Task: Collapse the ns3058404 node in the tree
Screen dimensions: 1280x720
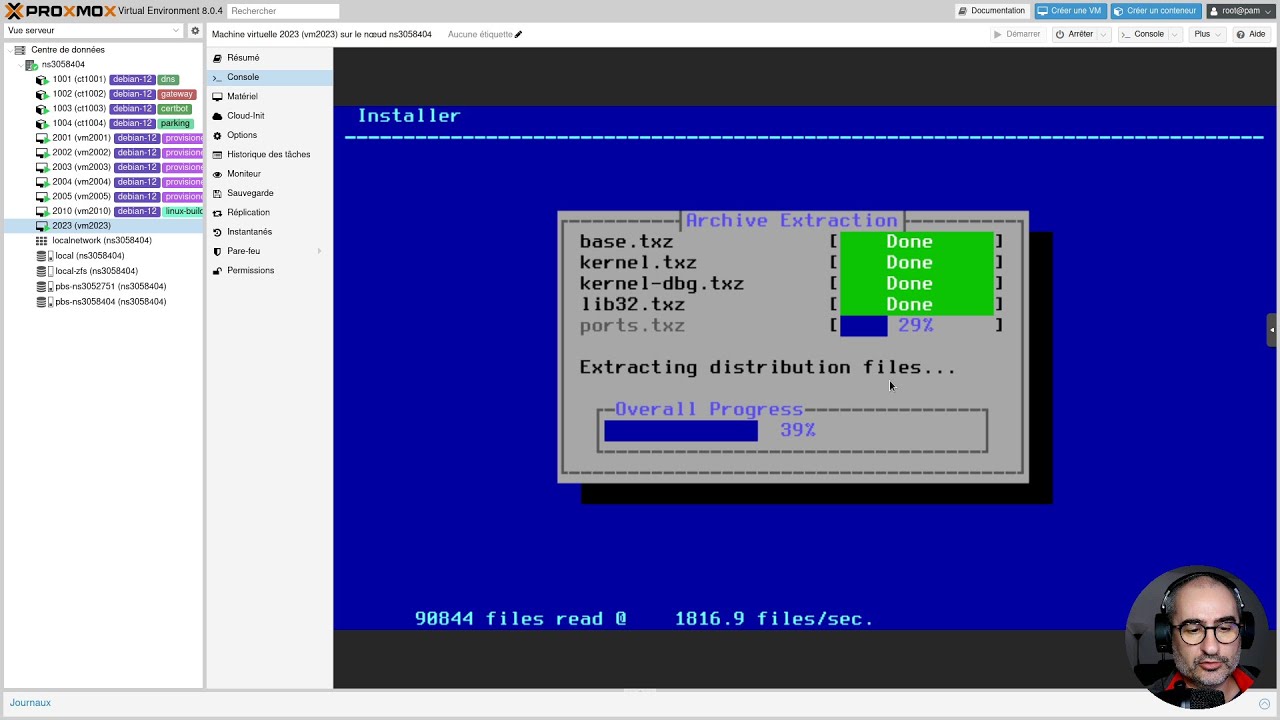Action: point(20,65)
